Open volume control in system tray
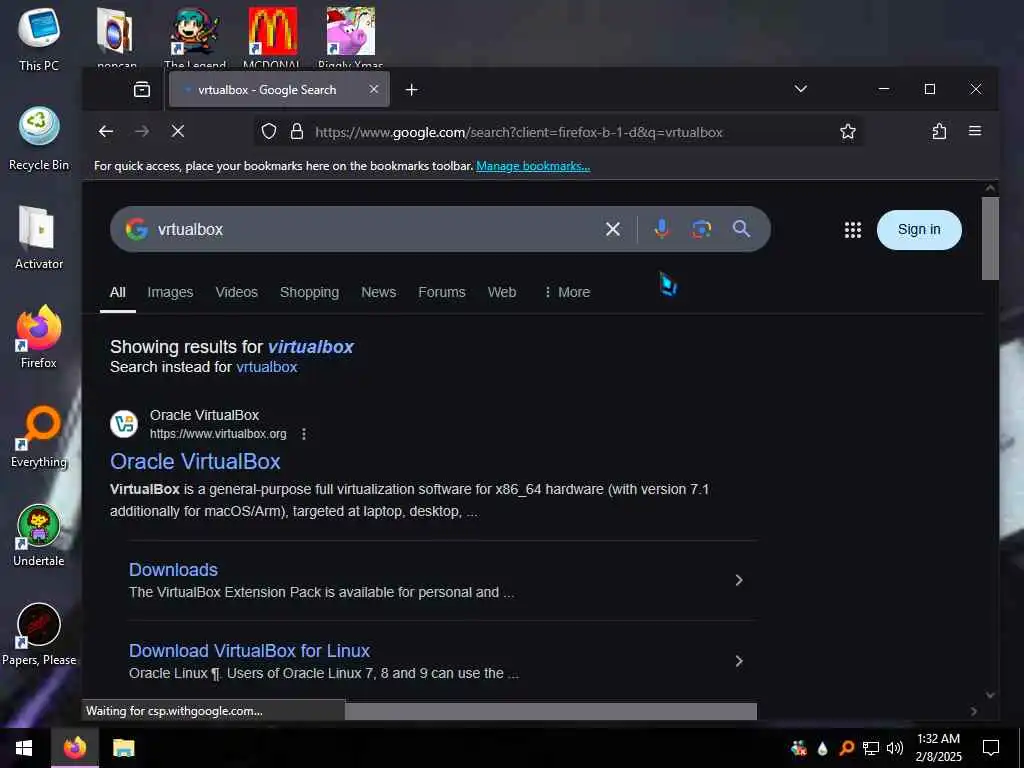 [x=895, y=748]
